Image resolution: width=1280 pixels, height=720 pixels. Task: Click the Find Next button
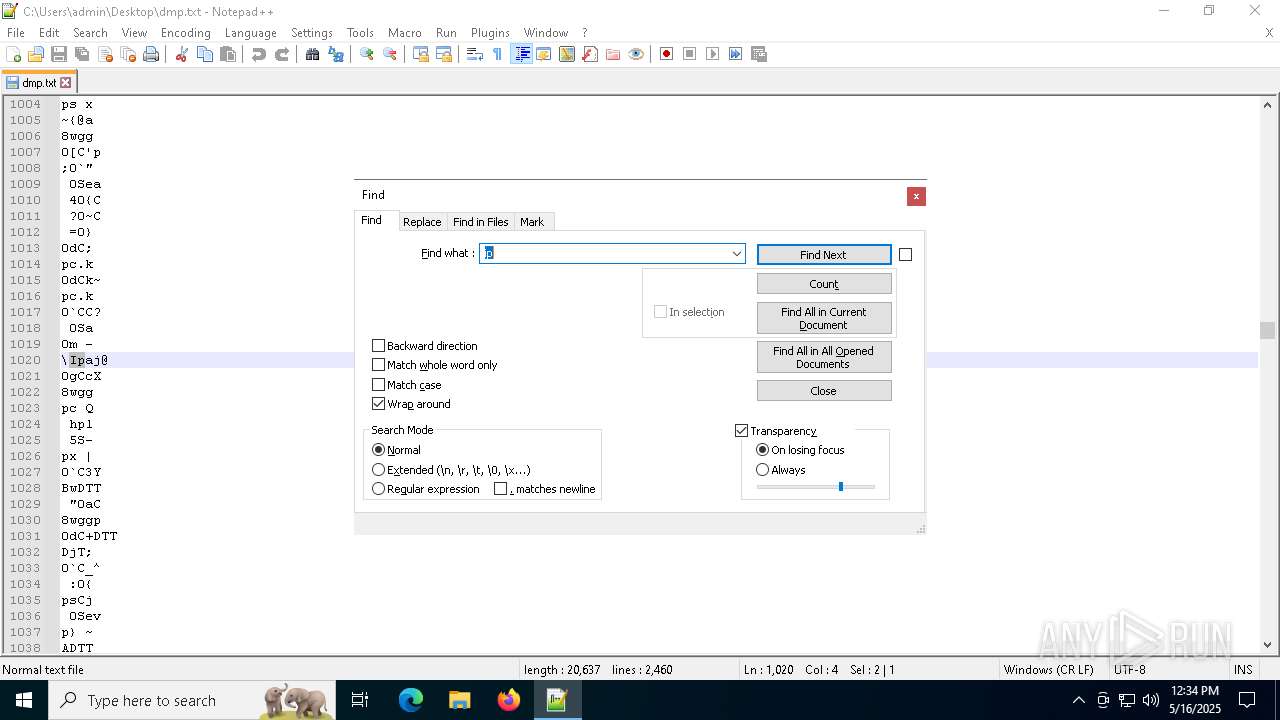pos(823,255)
